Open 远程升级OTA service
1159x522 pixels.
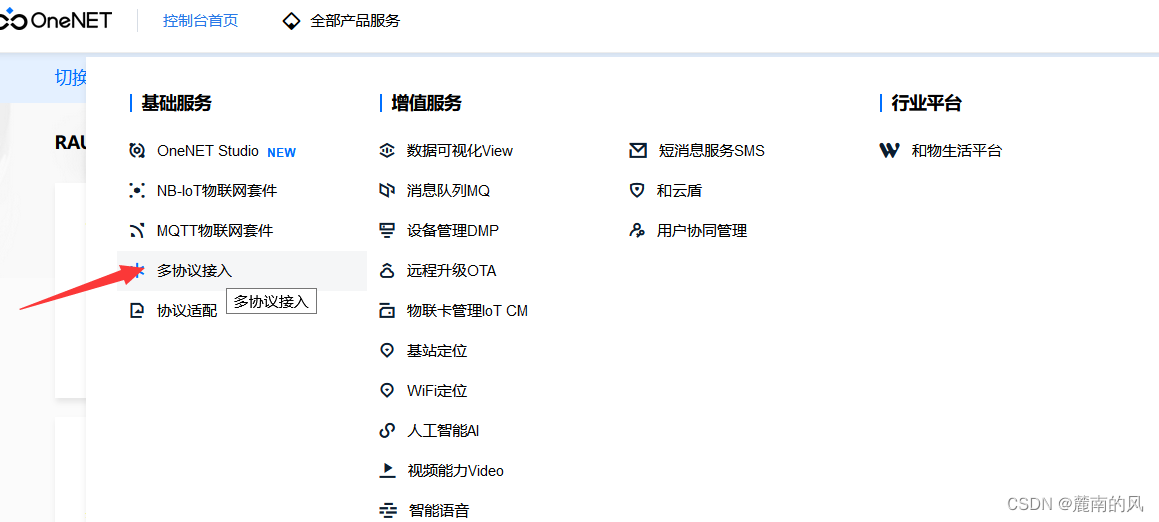click(x=452, y=271)
